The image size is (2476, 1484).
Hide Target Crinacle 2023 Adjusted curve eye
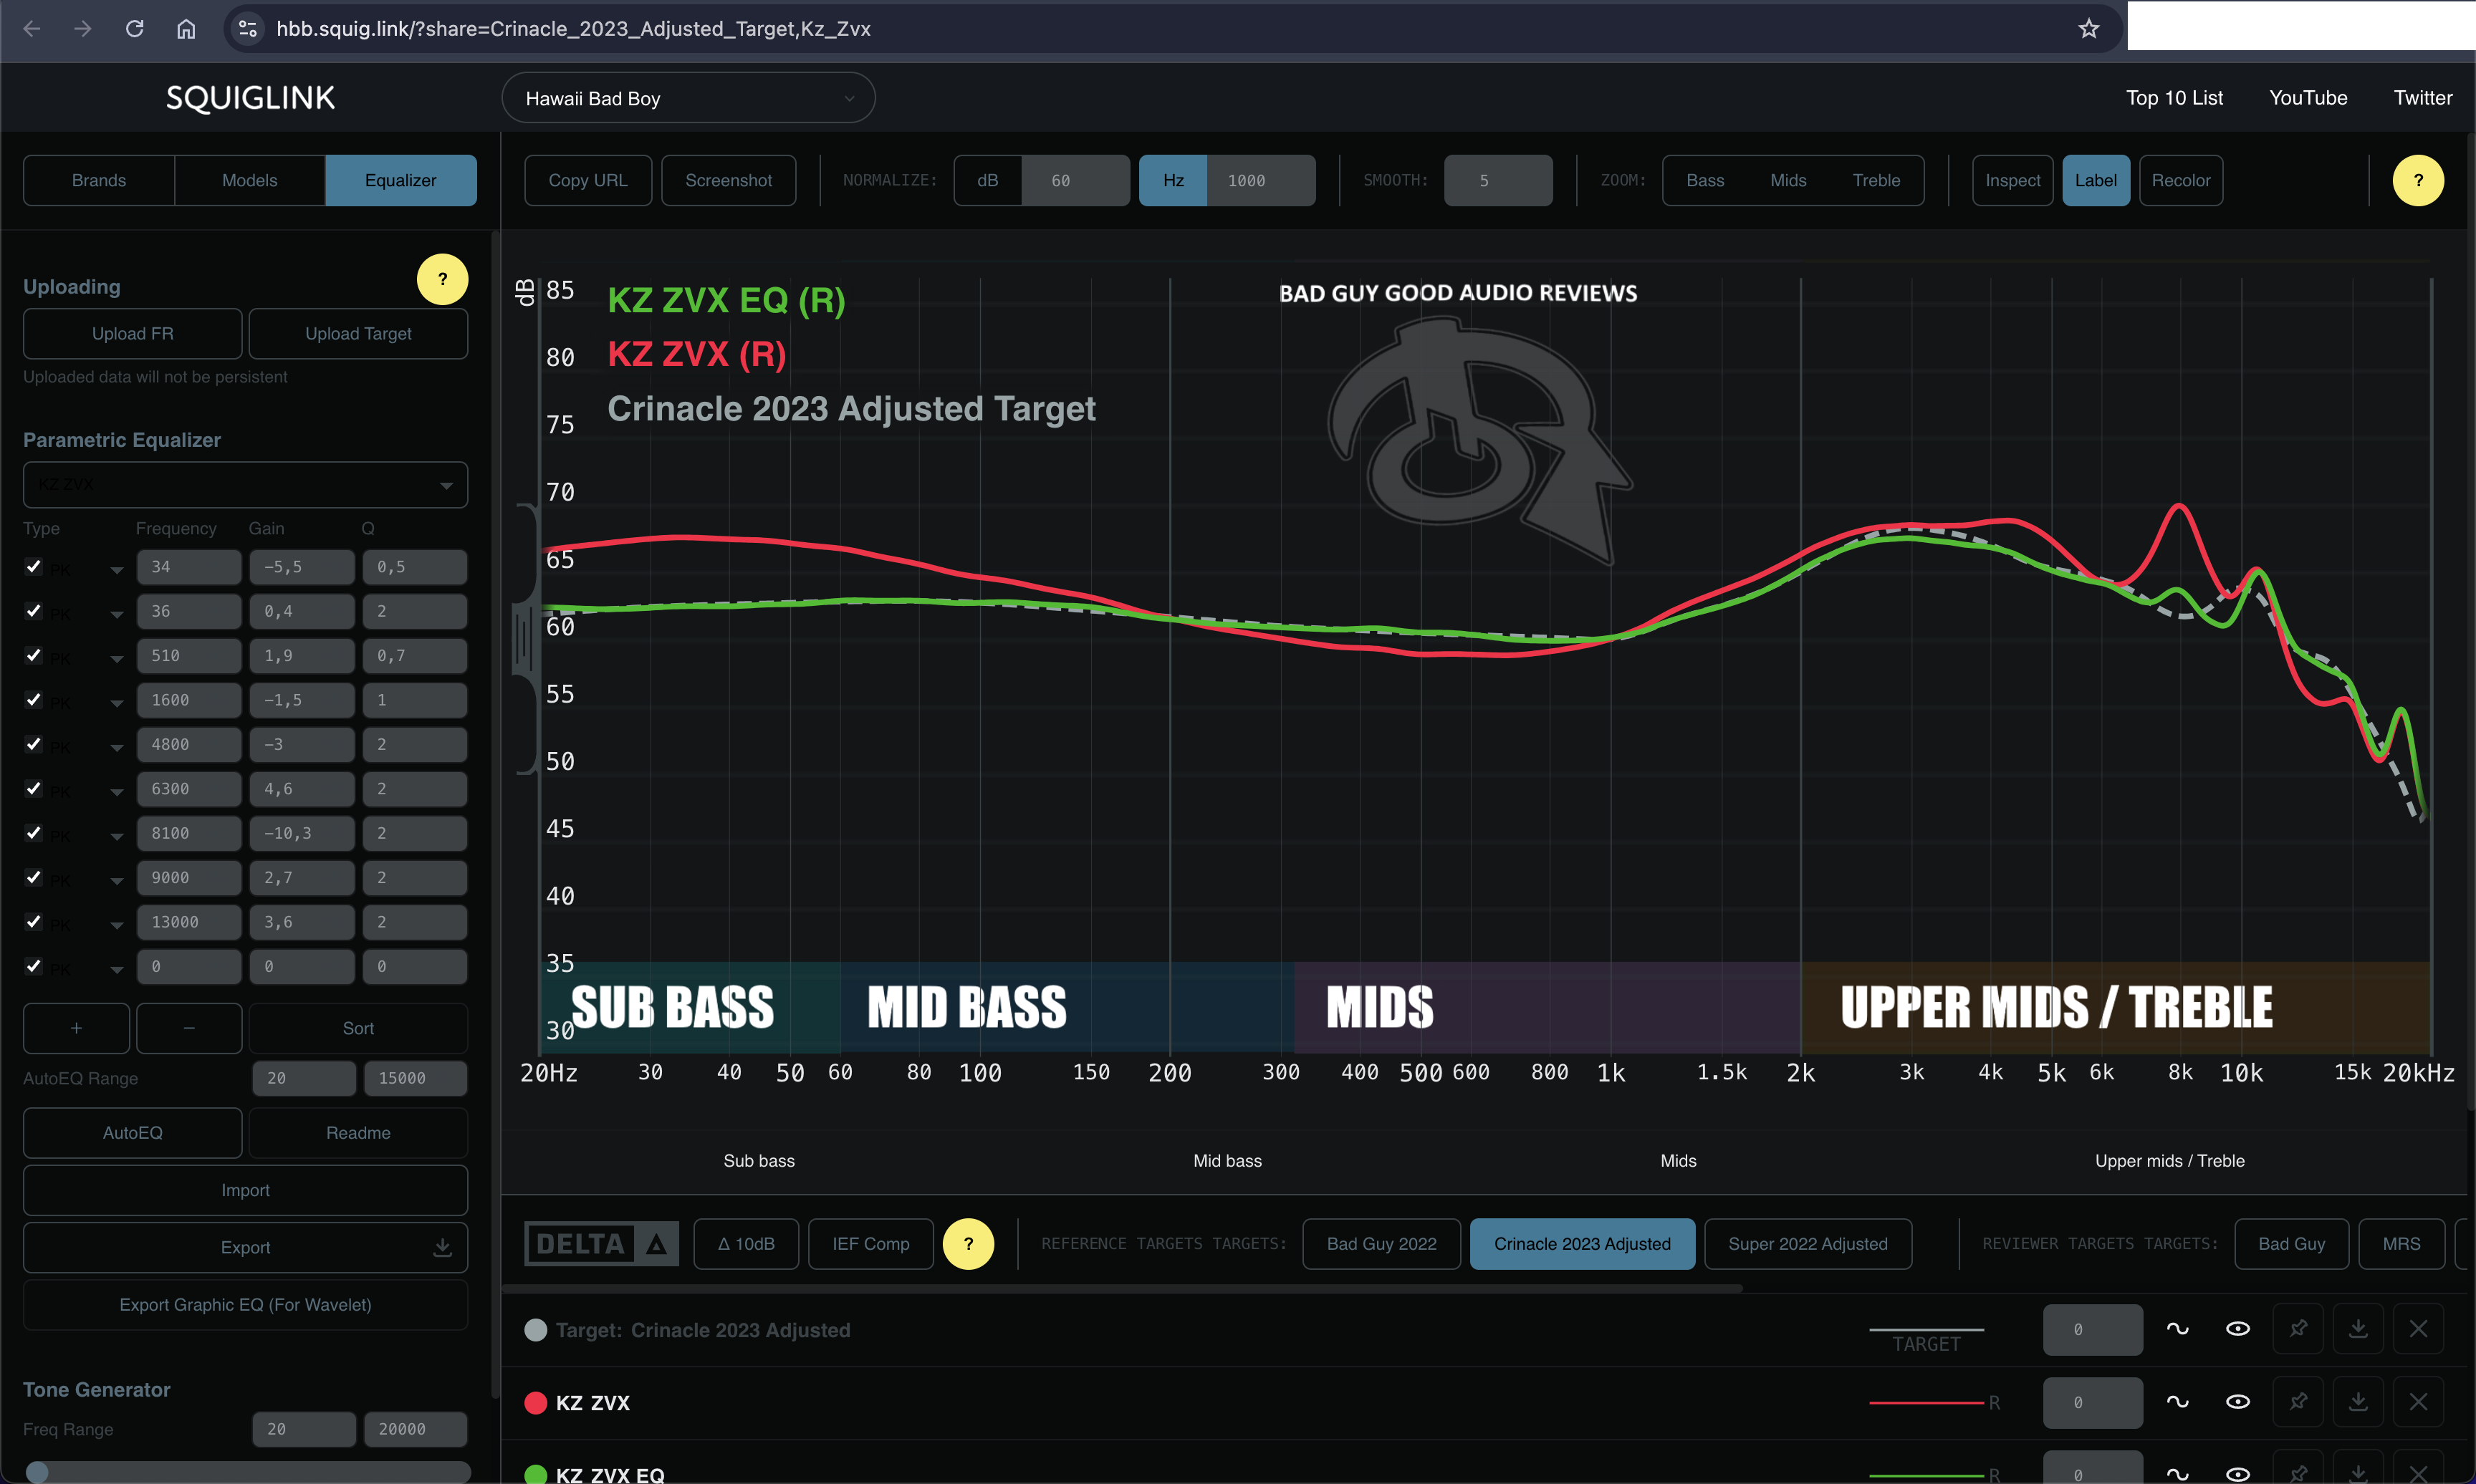point(2238,1329)
